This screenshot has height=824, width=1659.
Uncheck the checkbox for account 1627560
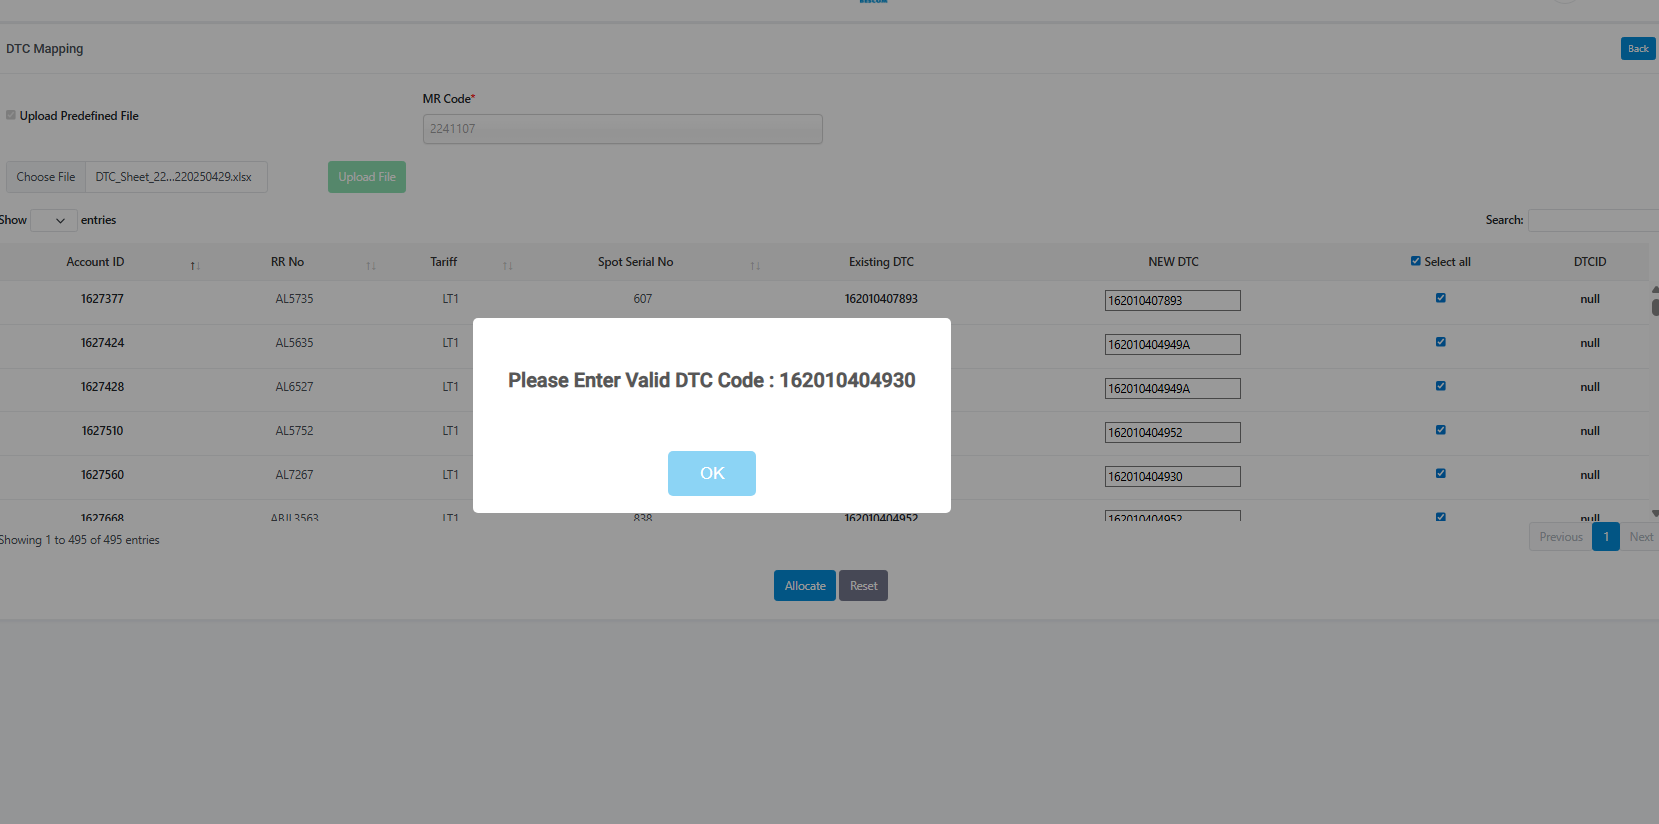[1440, 474]
